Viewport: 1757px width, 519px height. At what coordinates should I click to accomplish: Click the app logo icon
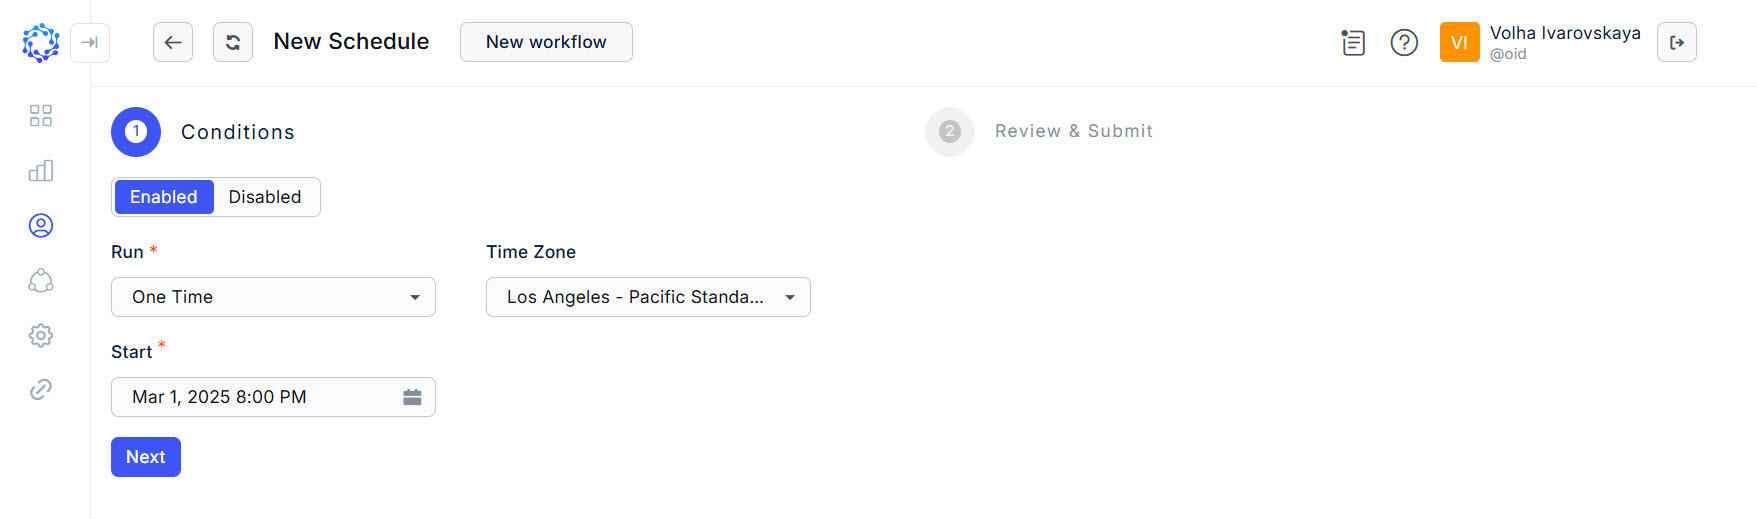click(41, 43)
